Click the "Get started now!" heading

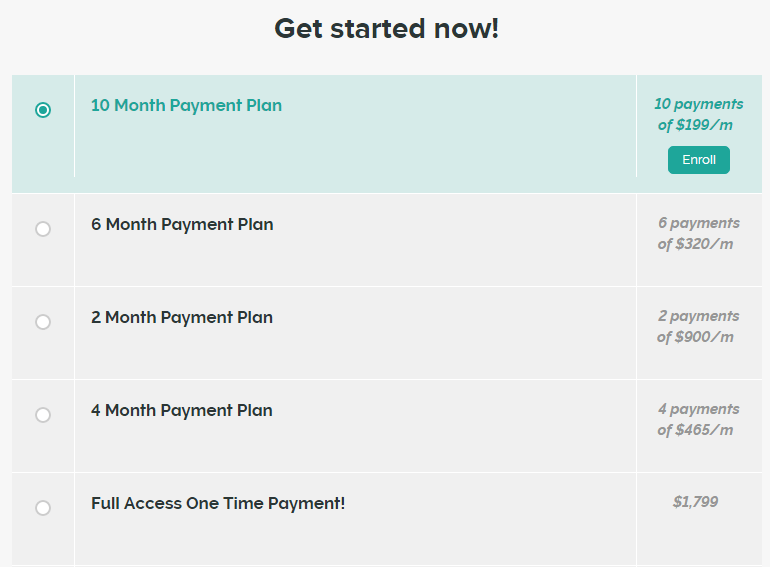coord(386,29)
